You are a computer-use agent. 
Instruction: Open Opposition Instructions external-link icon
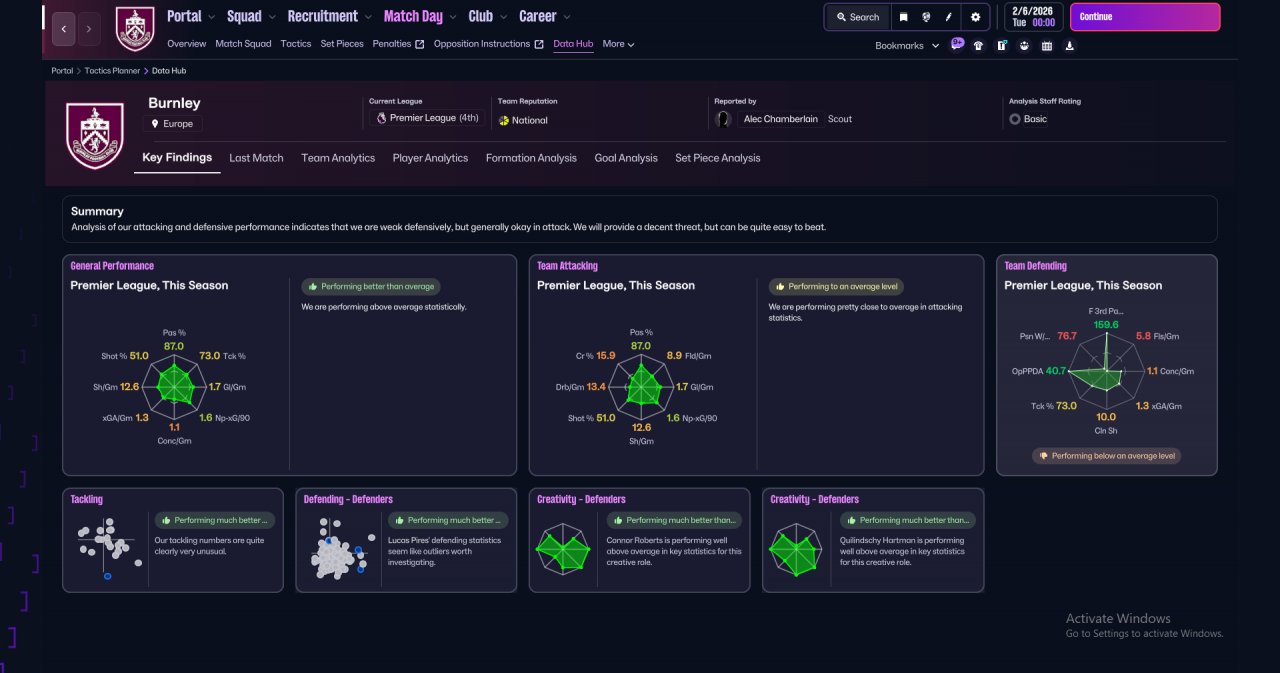(x=539, y=44)
